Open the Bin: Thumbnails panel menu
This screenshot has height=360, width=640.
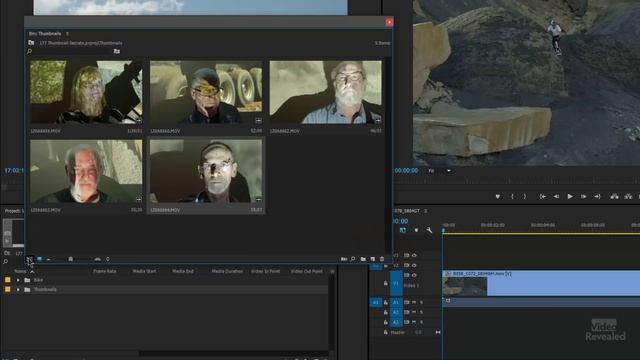(x=67, y=33)
